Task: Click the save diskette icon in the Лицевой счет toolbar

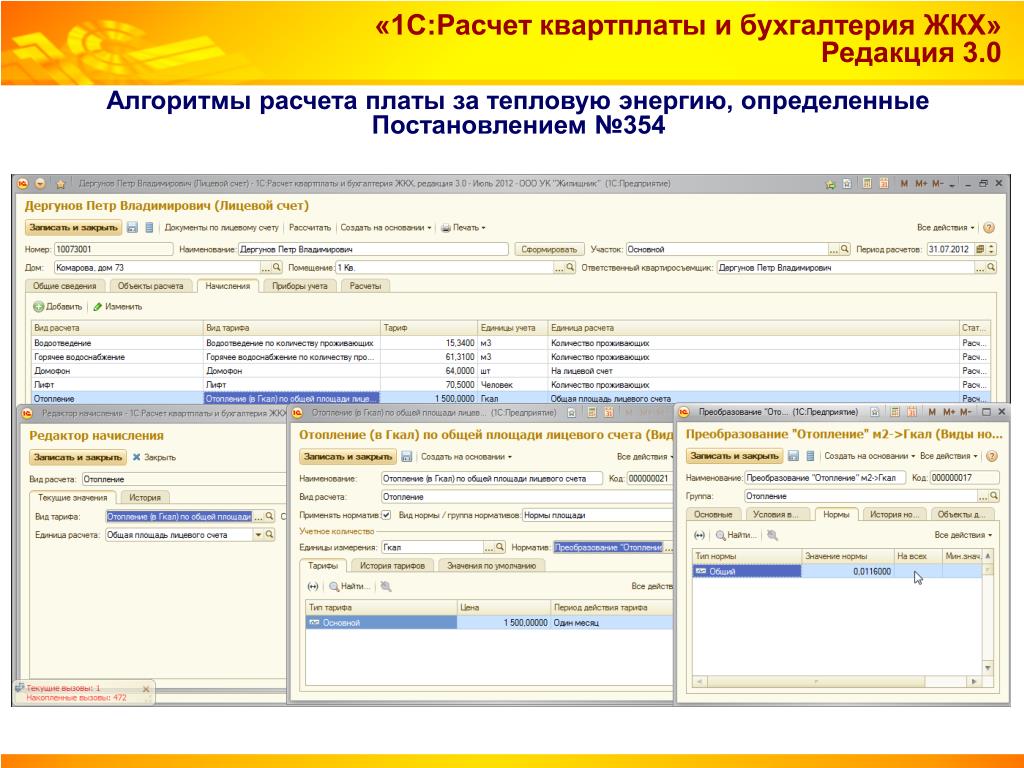Action: (133, 227)
